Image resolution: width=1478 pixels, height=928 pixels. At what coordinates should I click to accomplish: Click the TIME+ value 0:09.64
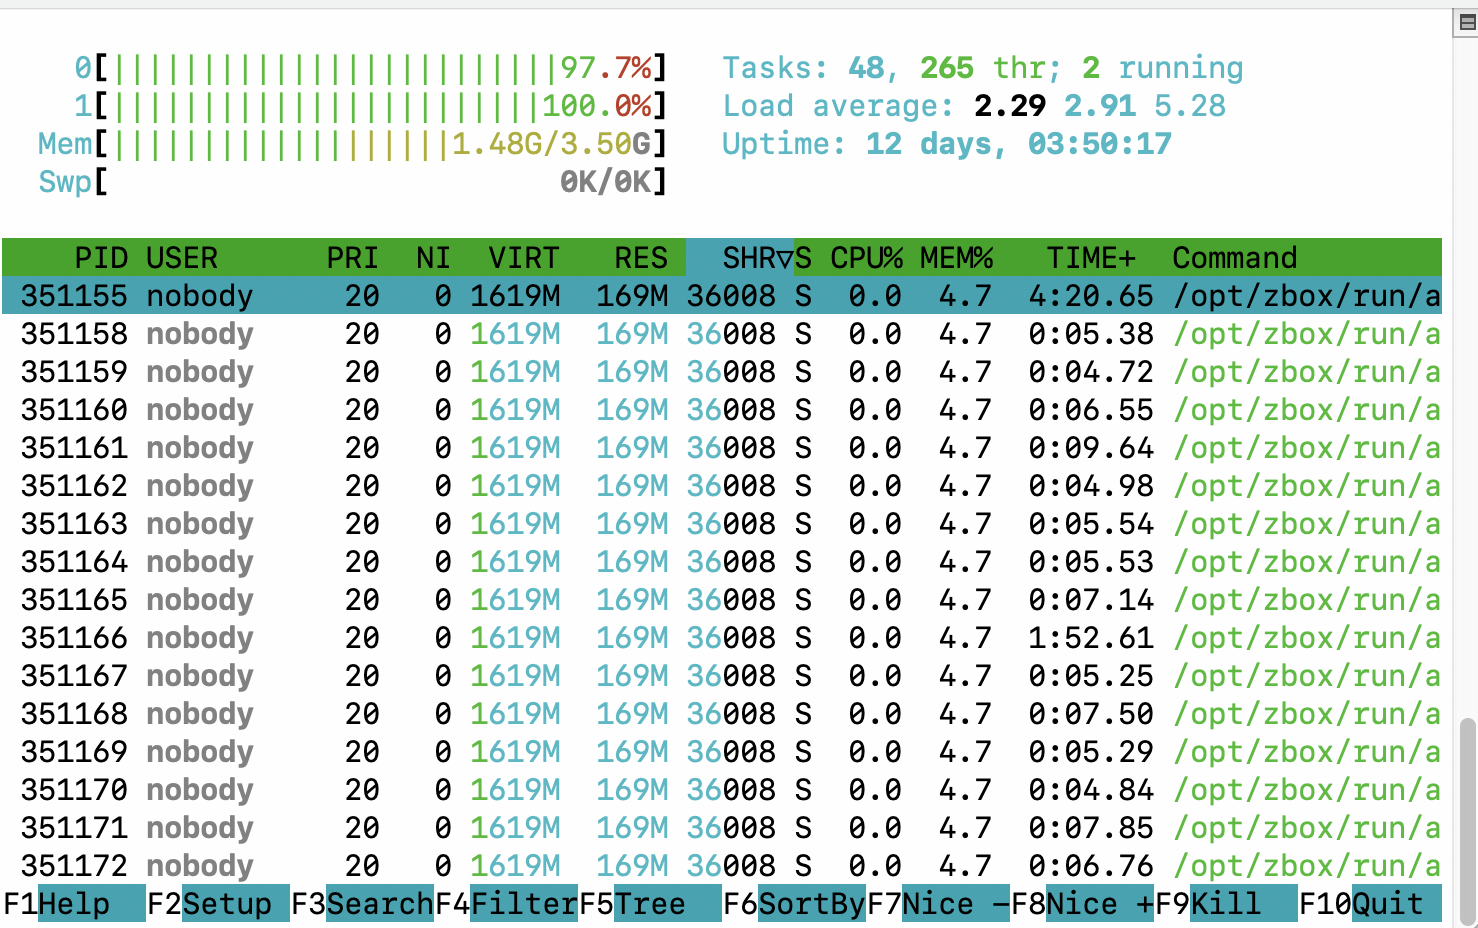[x=1091, y=448]
